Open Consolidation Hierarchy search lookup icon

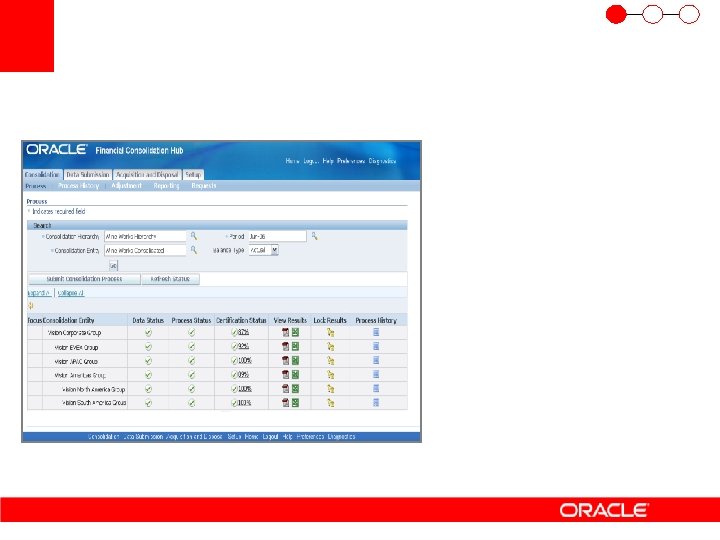194,236
